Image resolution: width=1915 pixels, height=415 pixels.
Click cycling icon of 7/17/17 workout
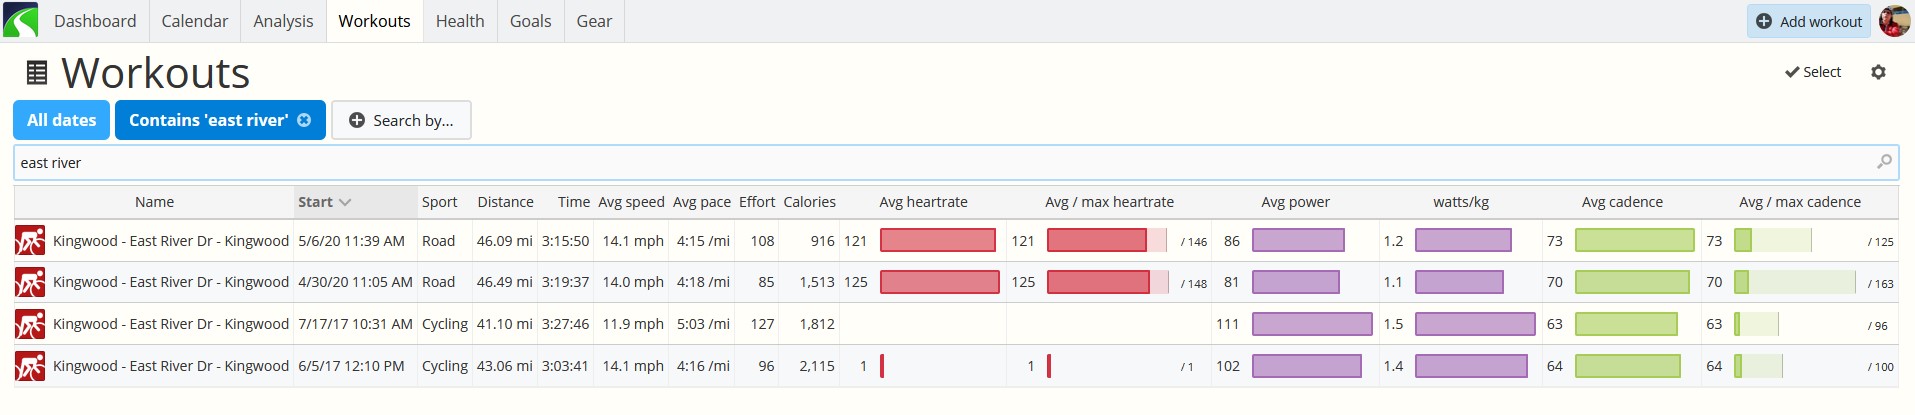point(30,324)
